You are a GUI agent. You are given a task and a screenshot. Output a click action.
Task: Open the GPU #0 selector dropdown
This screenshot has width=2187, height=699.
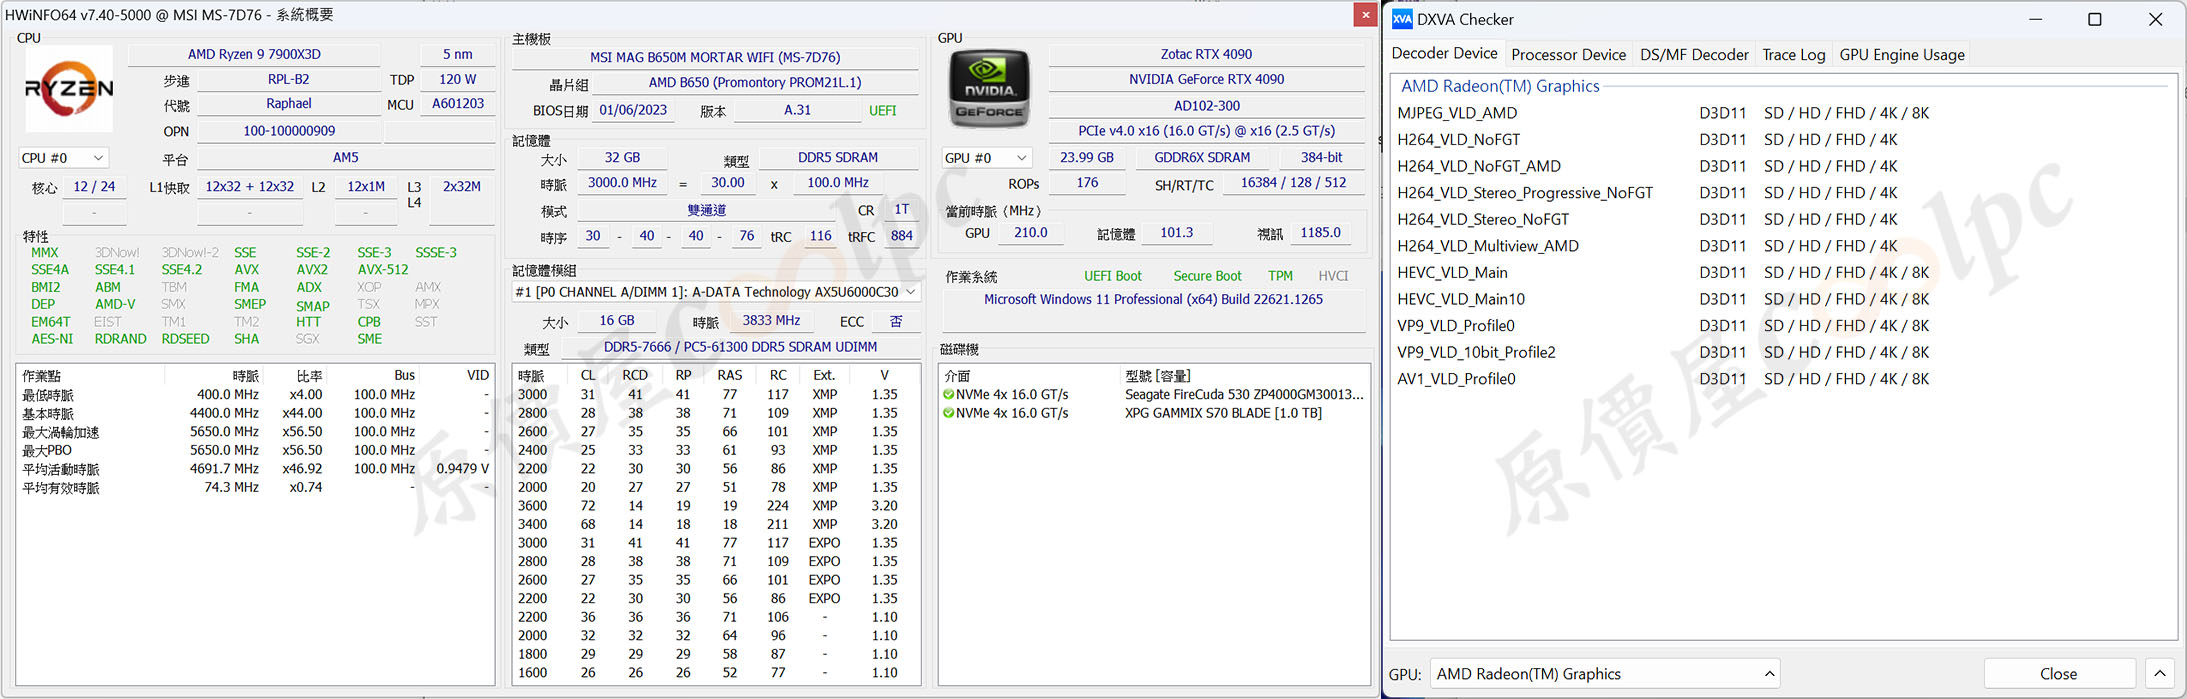[986, 158]
